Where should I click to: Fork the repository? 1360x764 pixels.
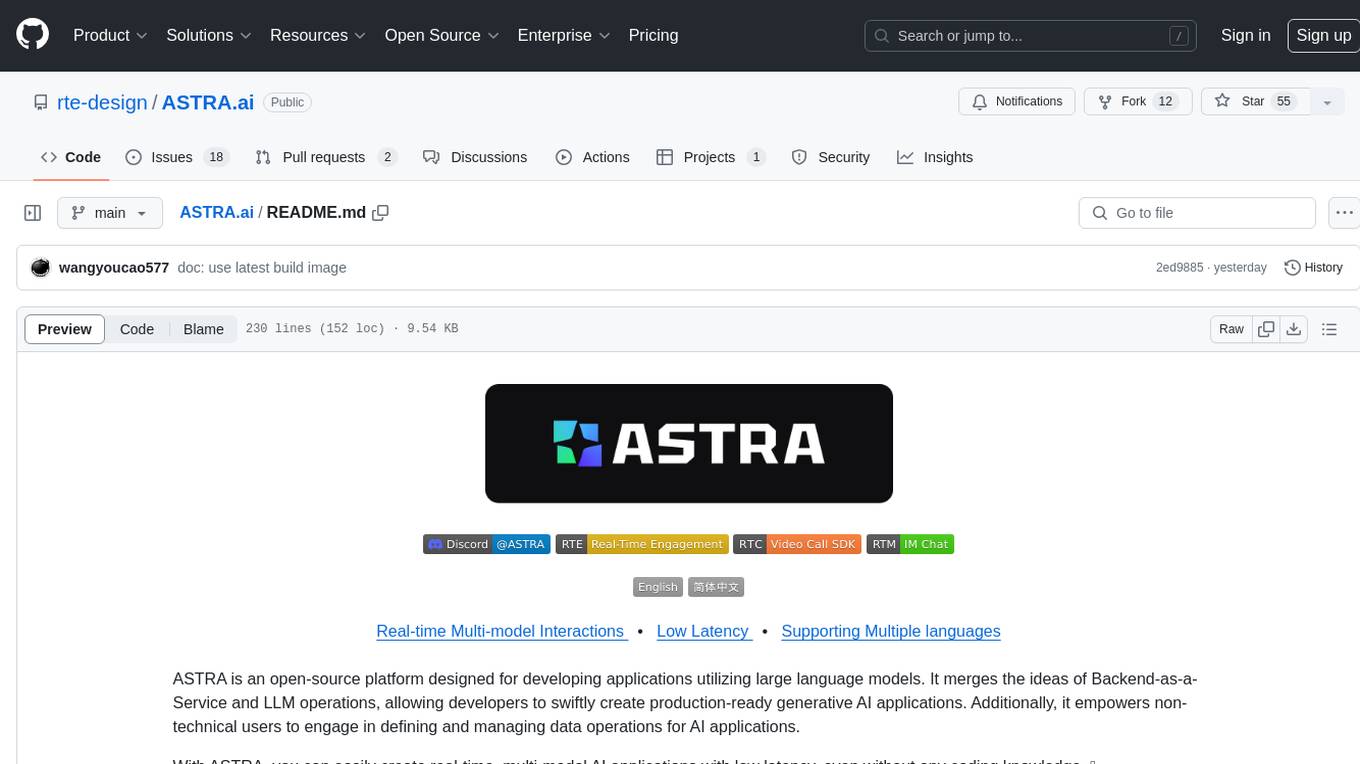click(x=1138, y=102)
